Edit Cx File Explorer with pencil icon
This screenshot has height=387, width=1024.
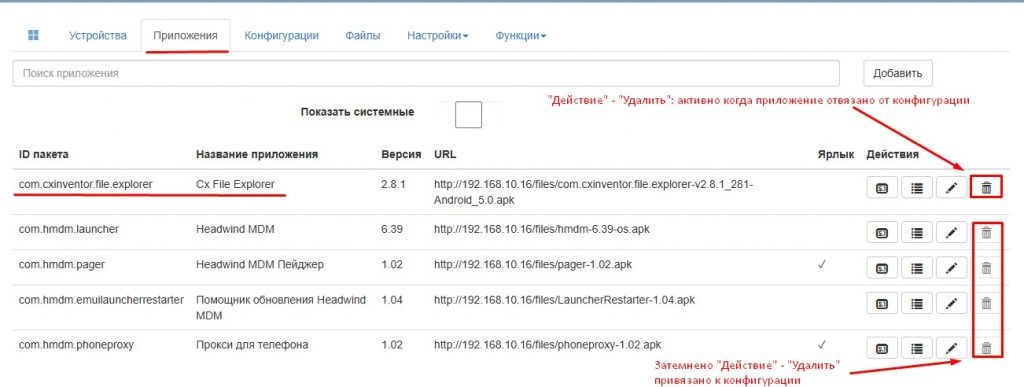[952, 189]
